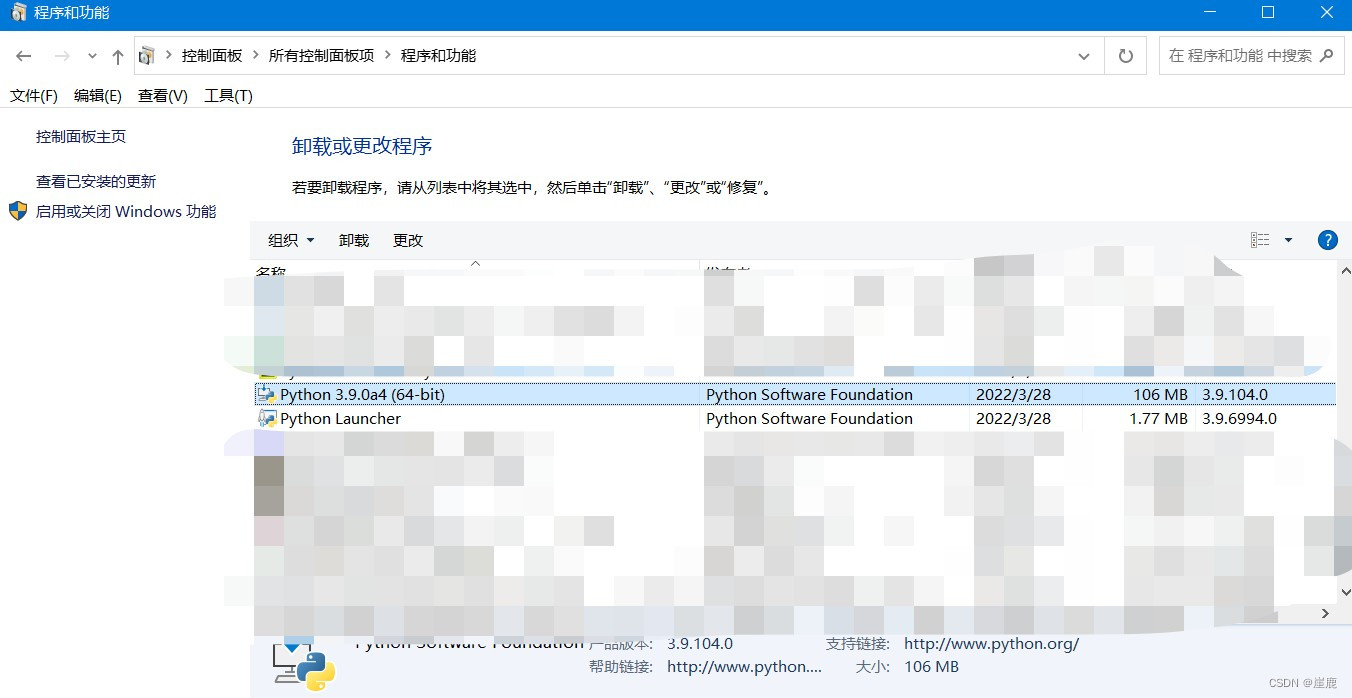
Task: Click the search magnifier icon
Action: pos(1327,56)
